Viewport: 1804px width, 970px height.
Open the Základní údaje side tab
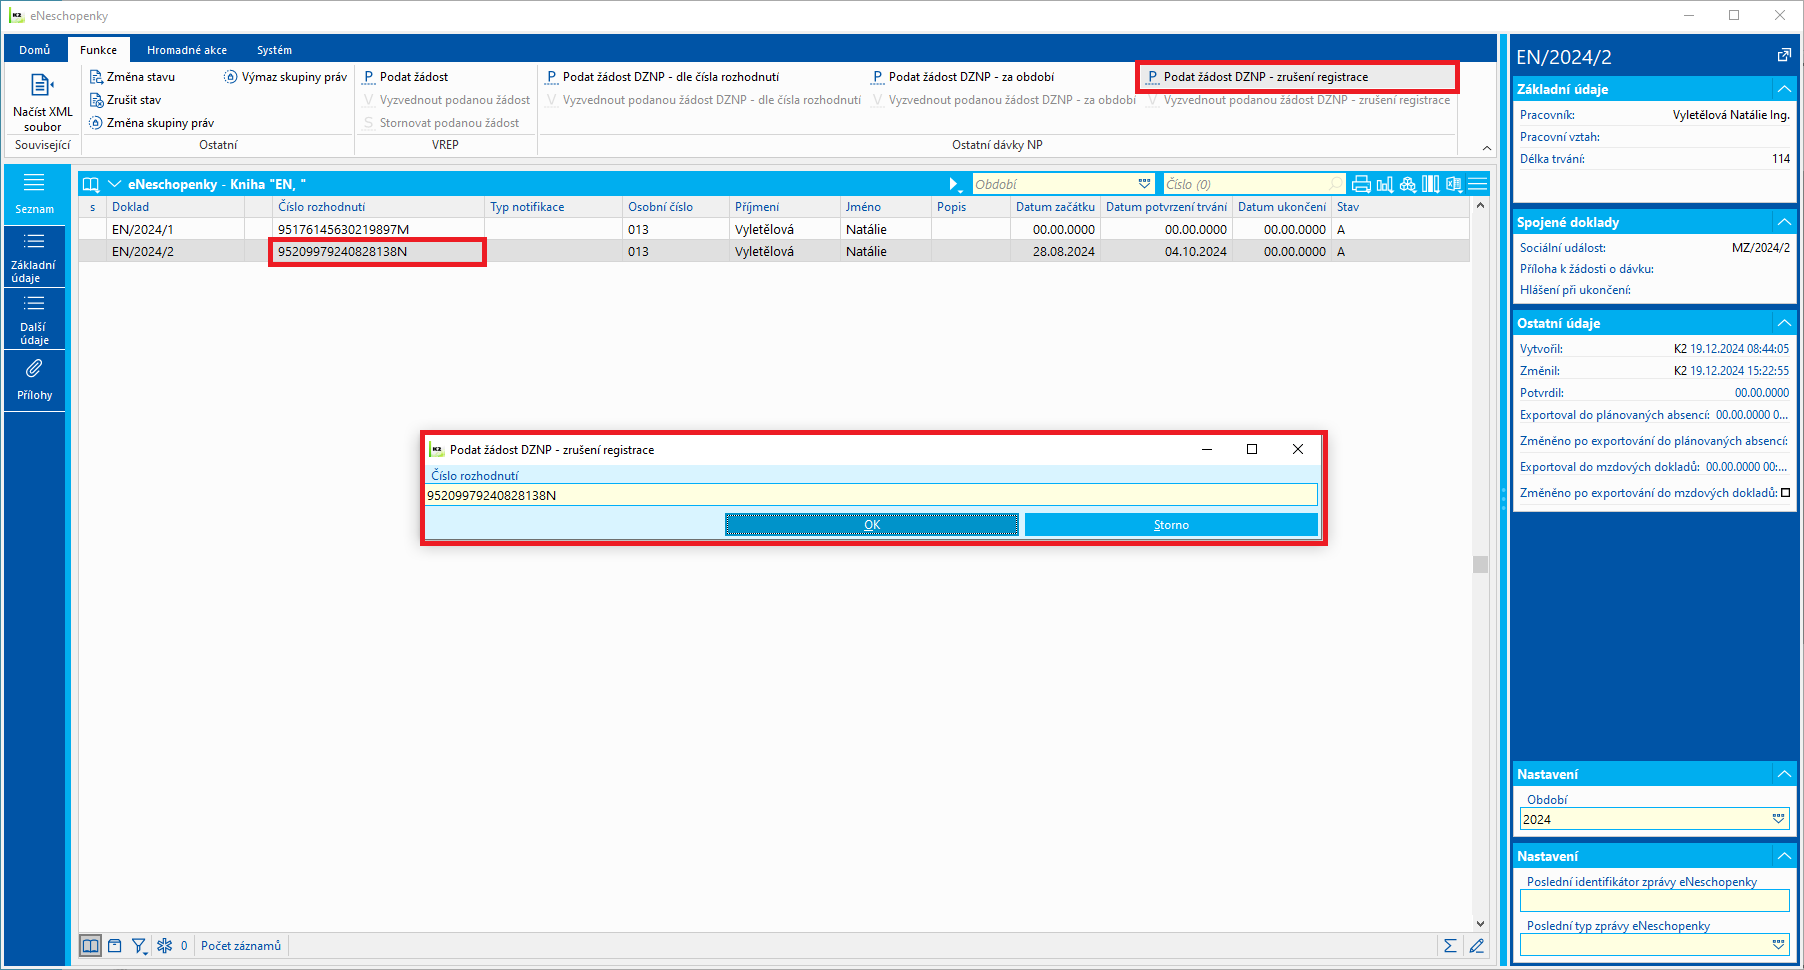pos(35,257)
